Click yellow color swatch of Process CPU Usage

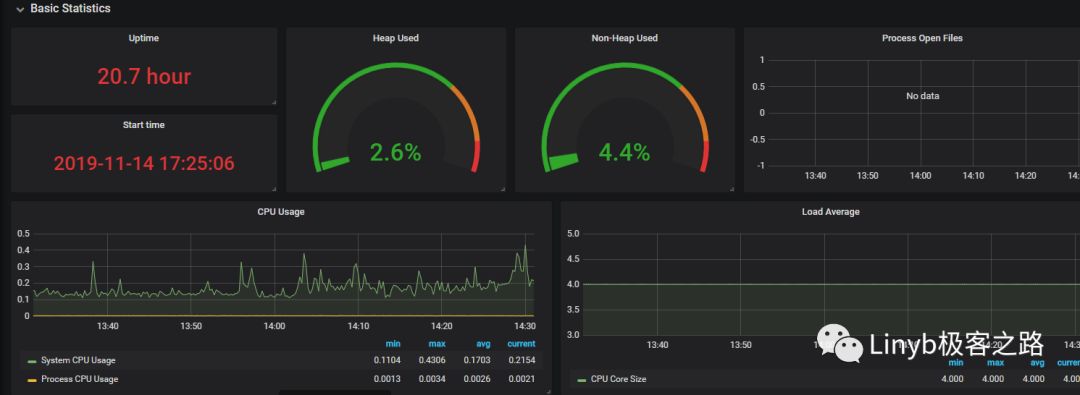click(x=32, y=380)
